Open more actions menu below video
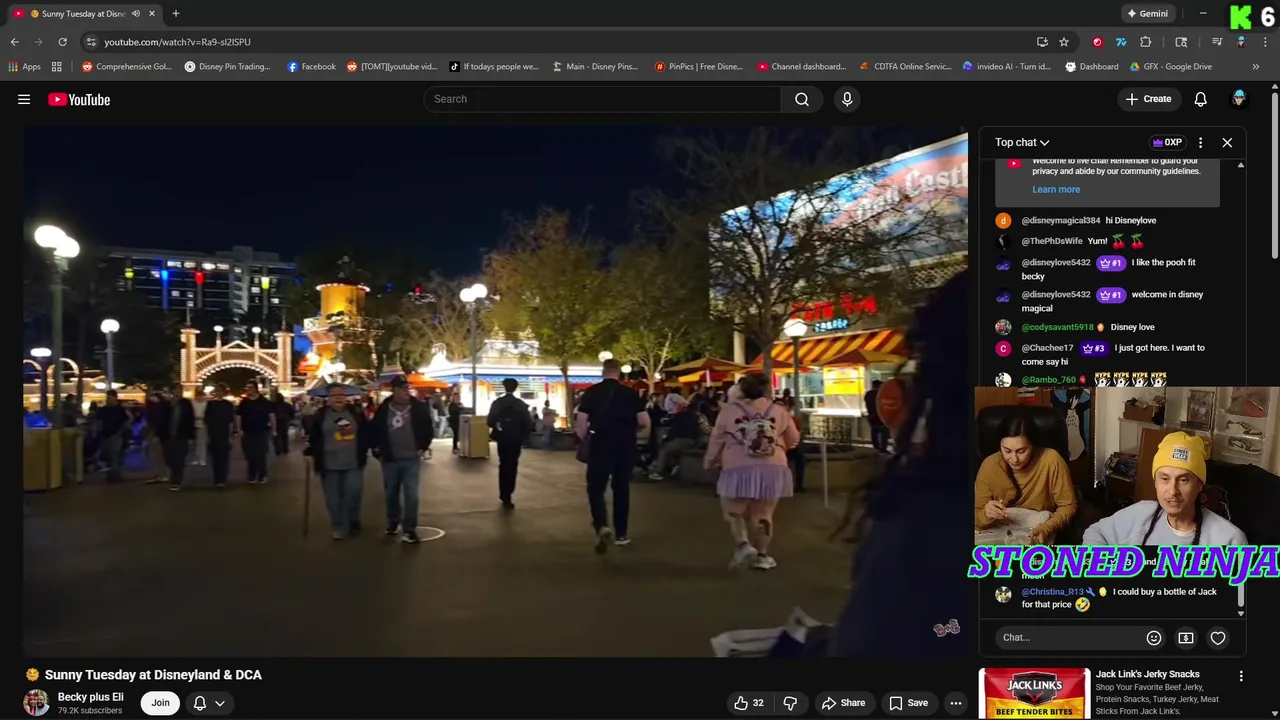 [x=955, y=703]
